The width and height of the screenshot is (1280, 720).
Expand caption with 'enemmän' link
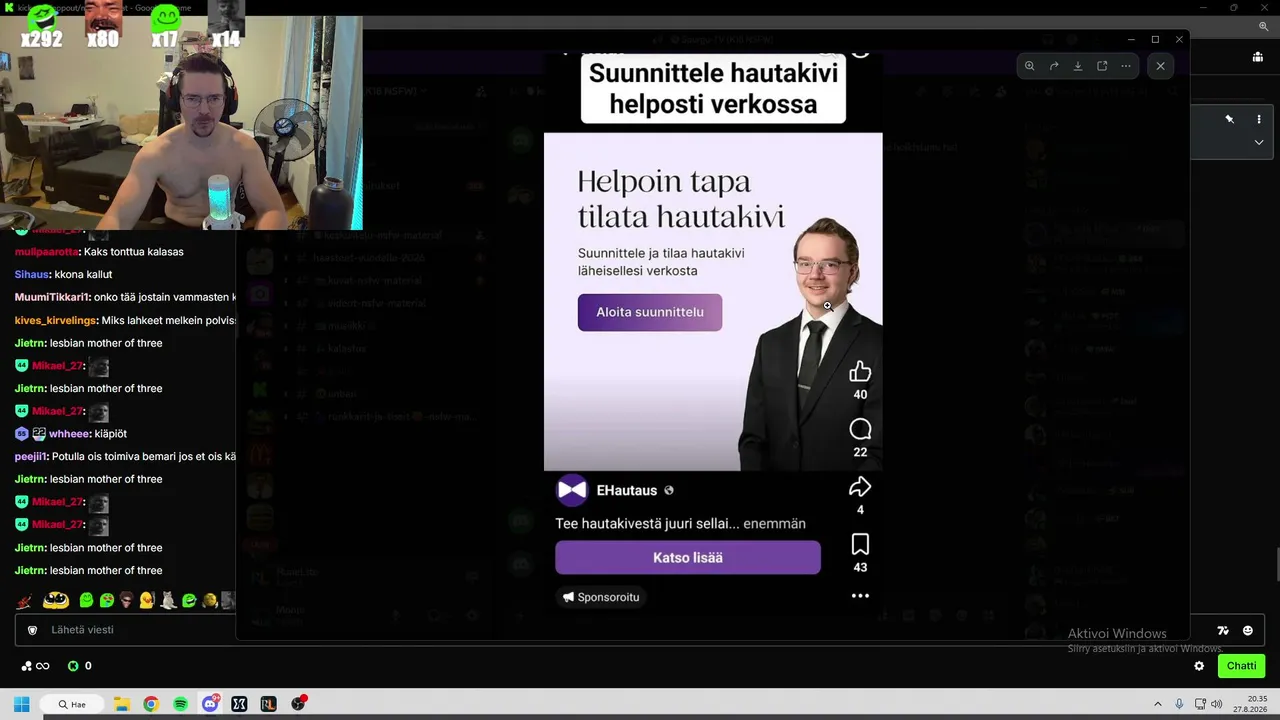(774, 524)
